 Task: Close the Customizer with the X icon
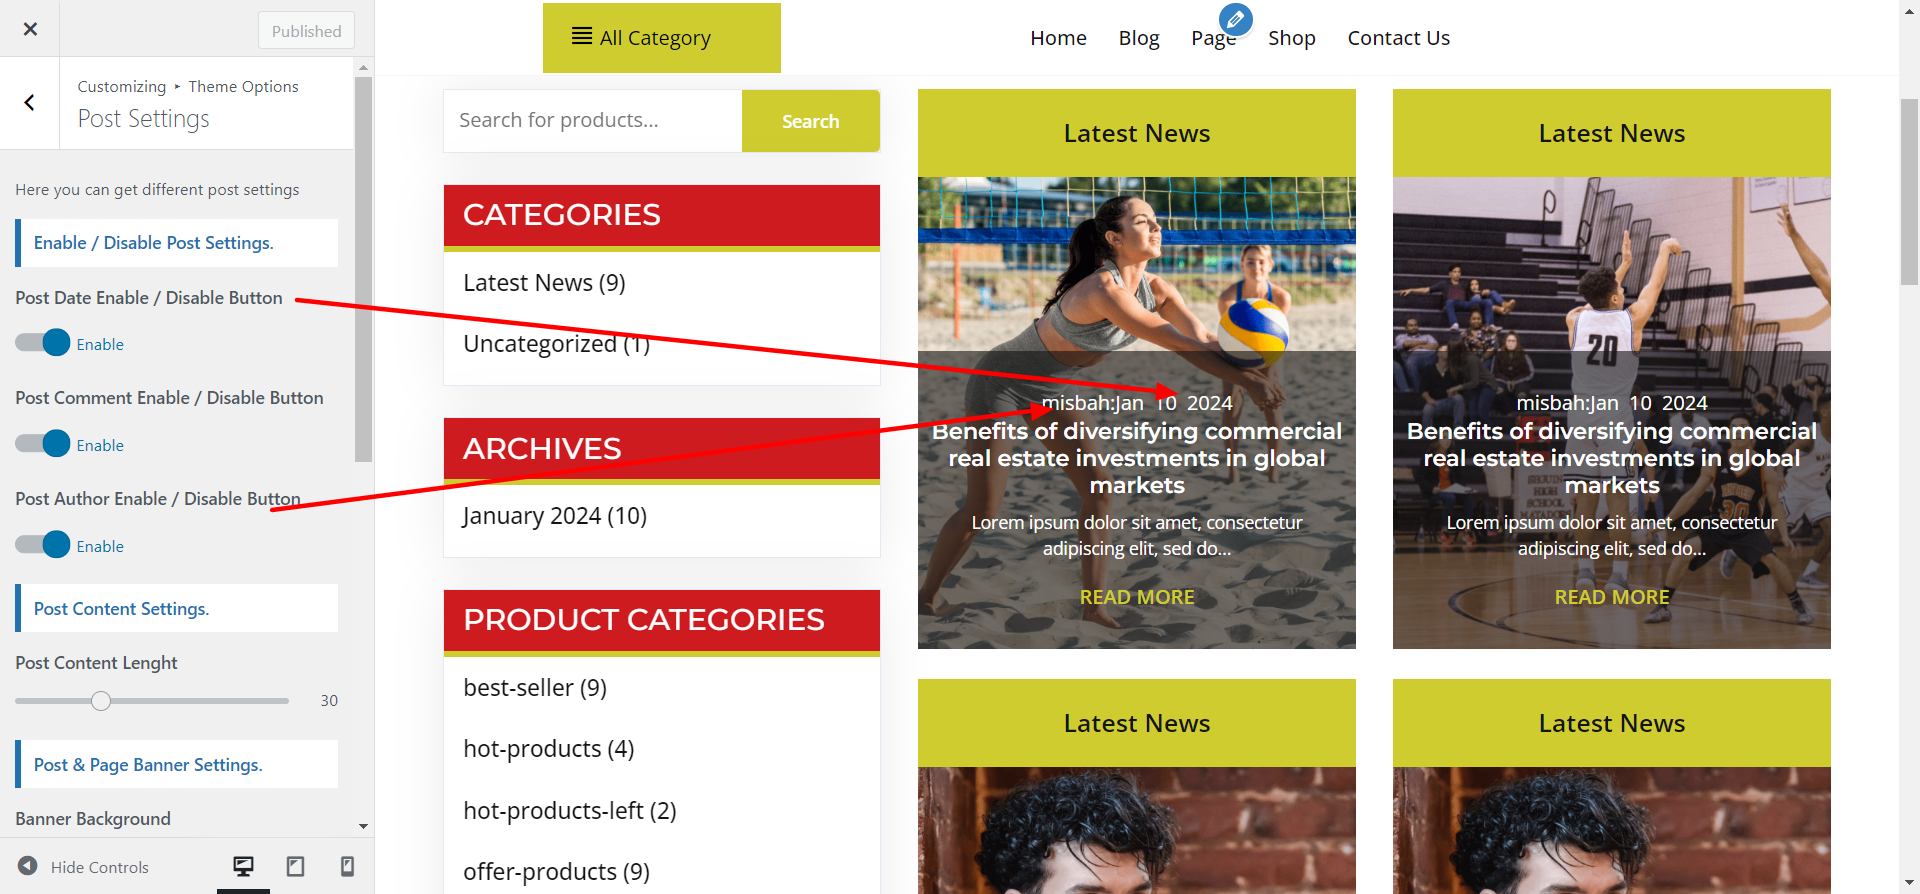(30, 29)
